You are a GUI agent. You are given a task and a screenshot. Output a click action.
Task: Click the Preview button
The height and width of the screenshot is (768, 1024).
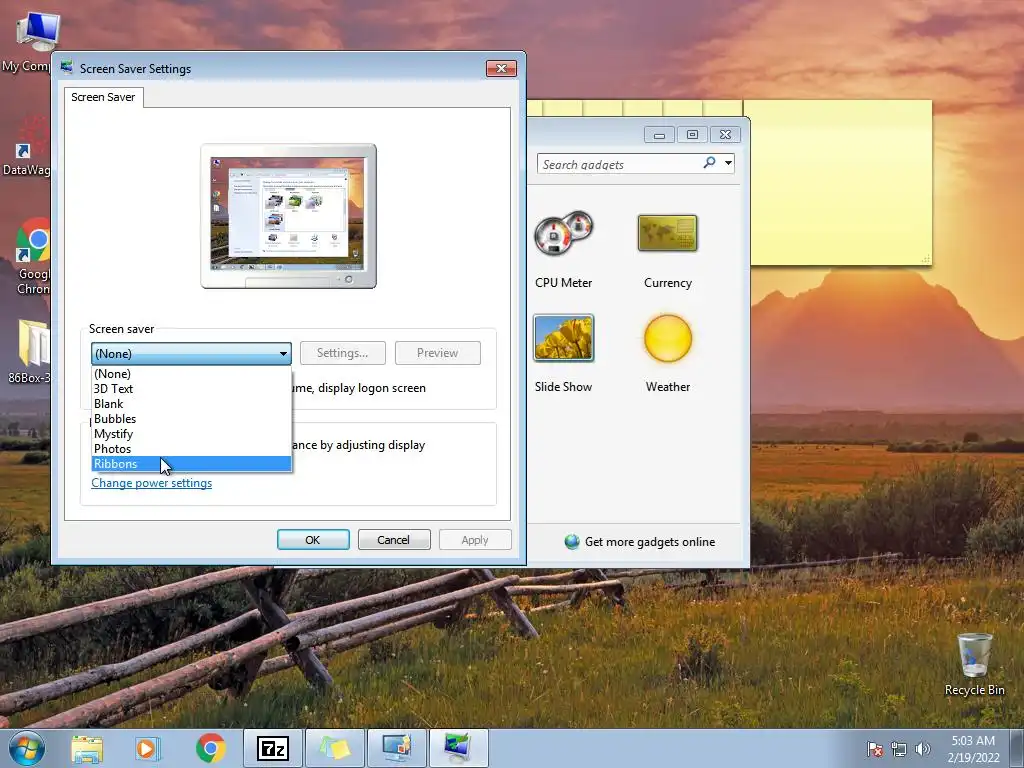tap(438, 353)
